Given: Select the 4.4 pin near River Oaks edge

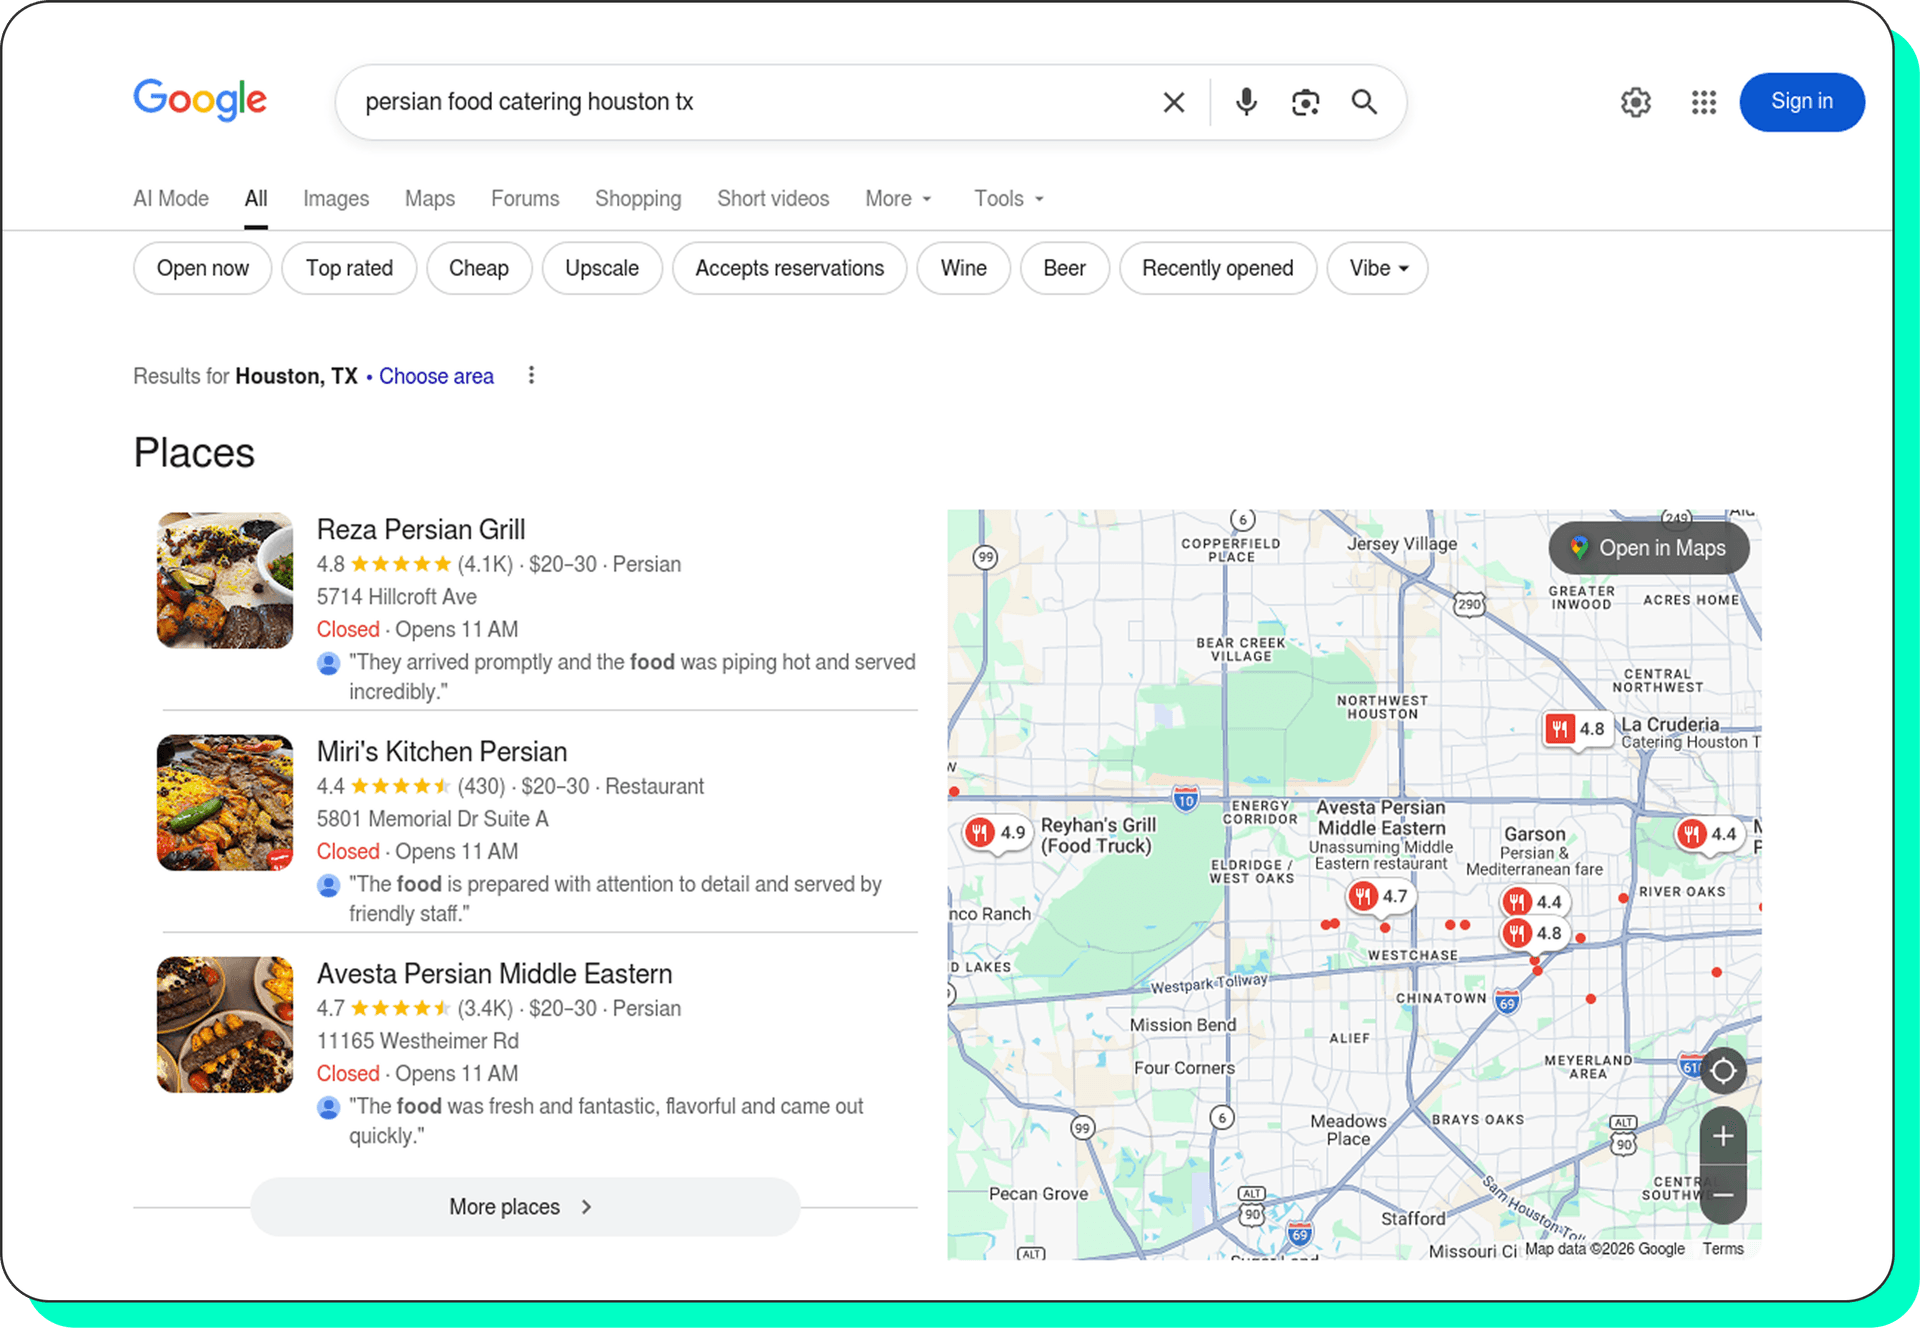Looking at the screenshot, I should point(1709,834).
